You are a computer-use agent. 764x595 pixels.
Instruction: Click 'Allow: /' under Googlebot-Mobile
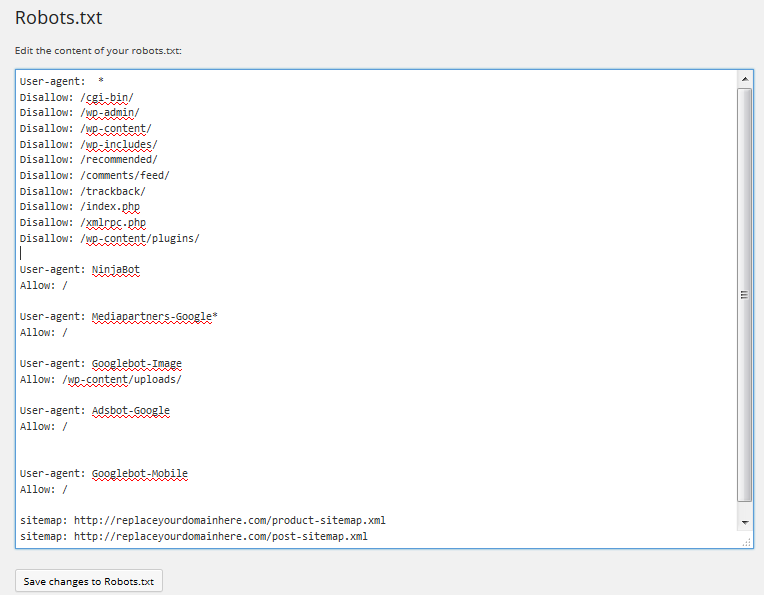coord(44,489)
